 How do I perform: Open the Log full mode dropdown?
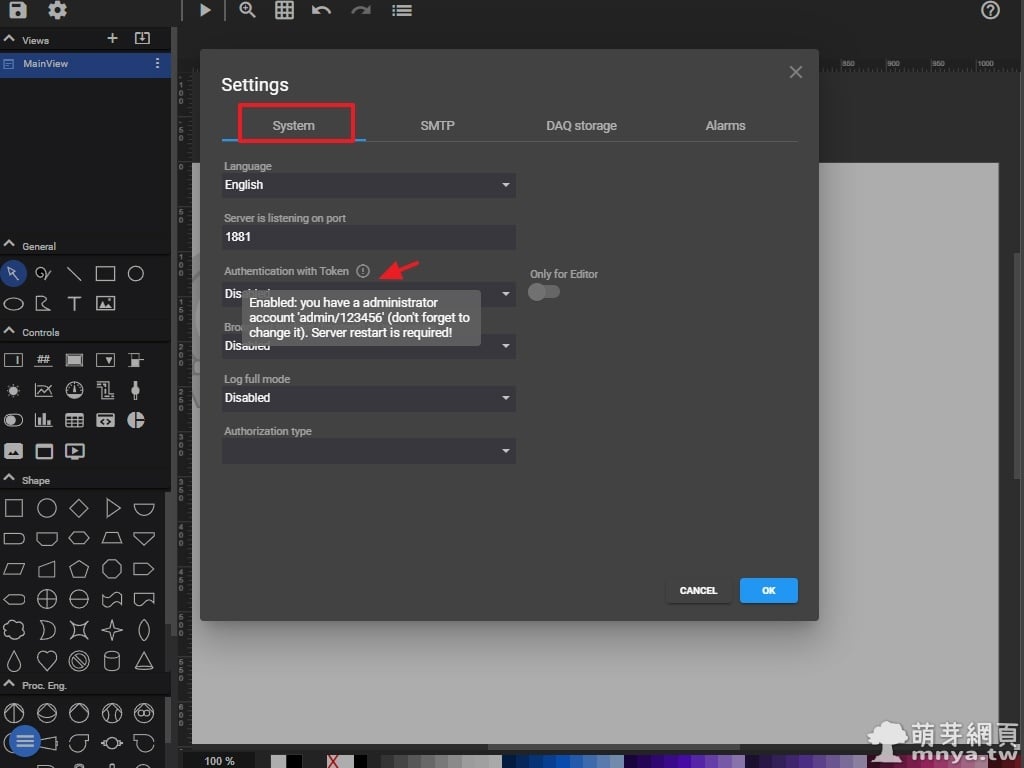(x=368, y=398)
